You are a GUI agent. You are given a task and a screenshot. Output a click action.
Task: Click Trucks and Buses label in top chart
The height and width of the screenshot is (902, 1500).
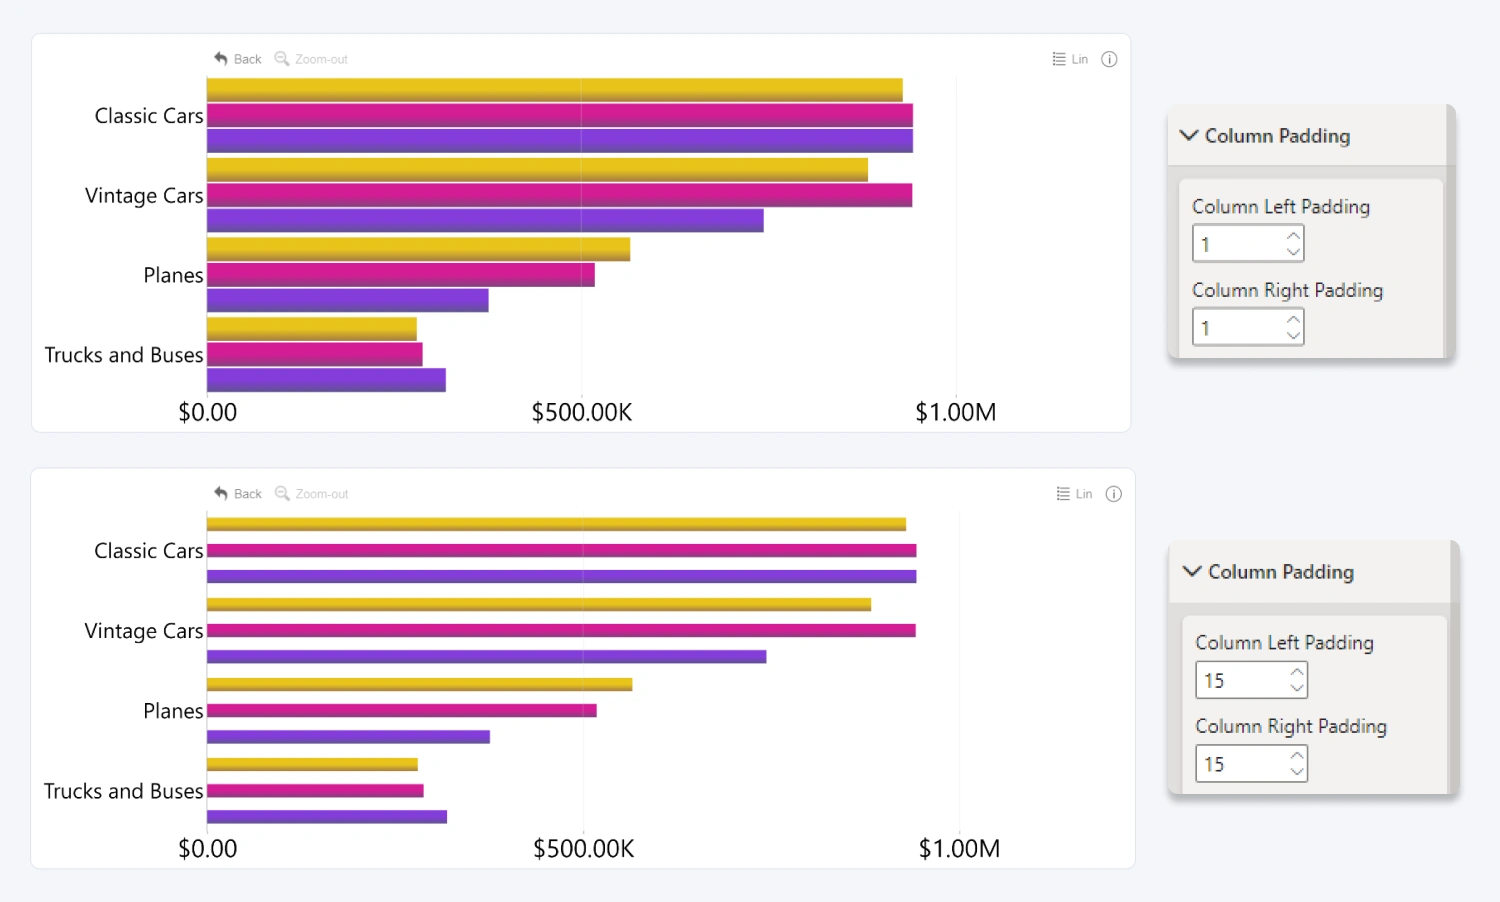(x=124, y=355)
